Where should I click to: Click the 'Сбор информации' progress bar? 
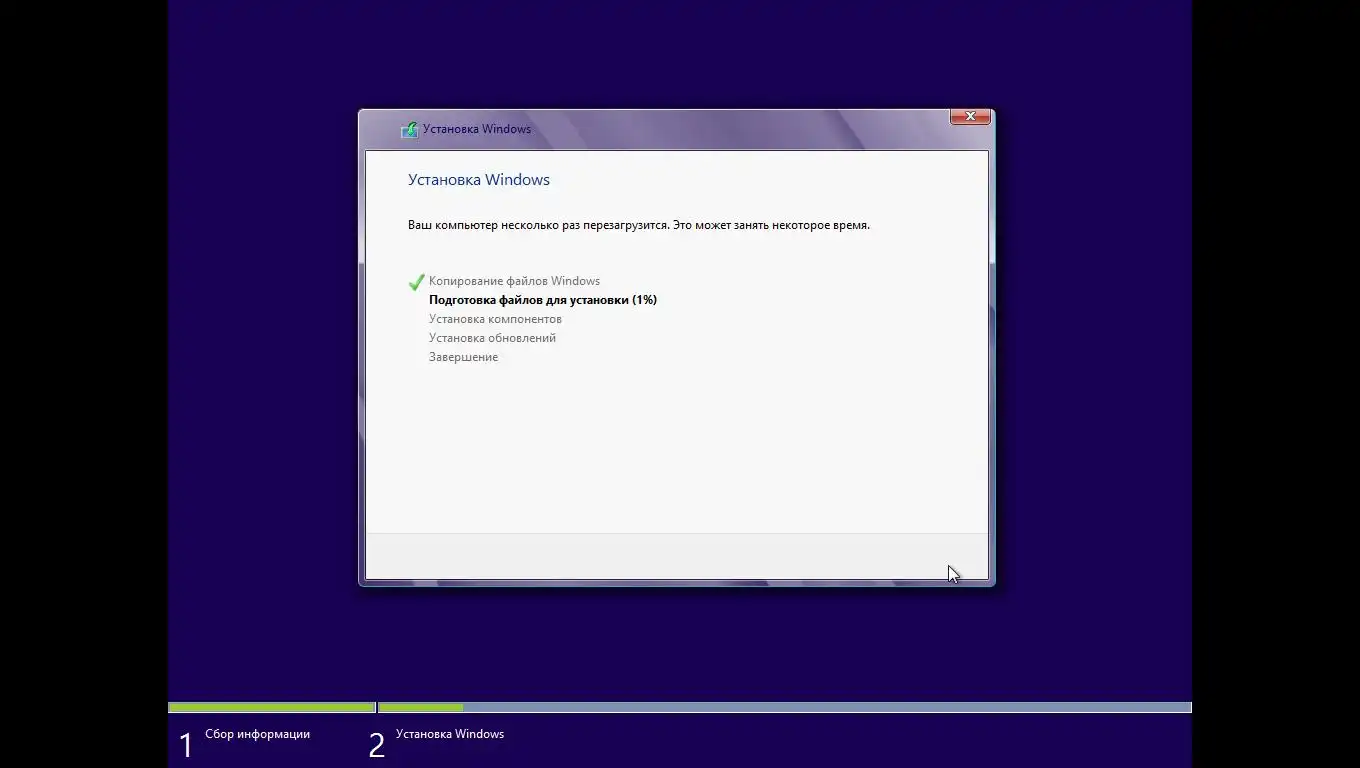coord(272,708)
